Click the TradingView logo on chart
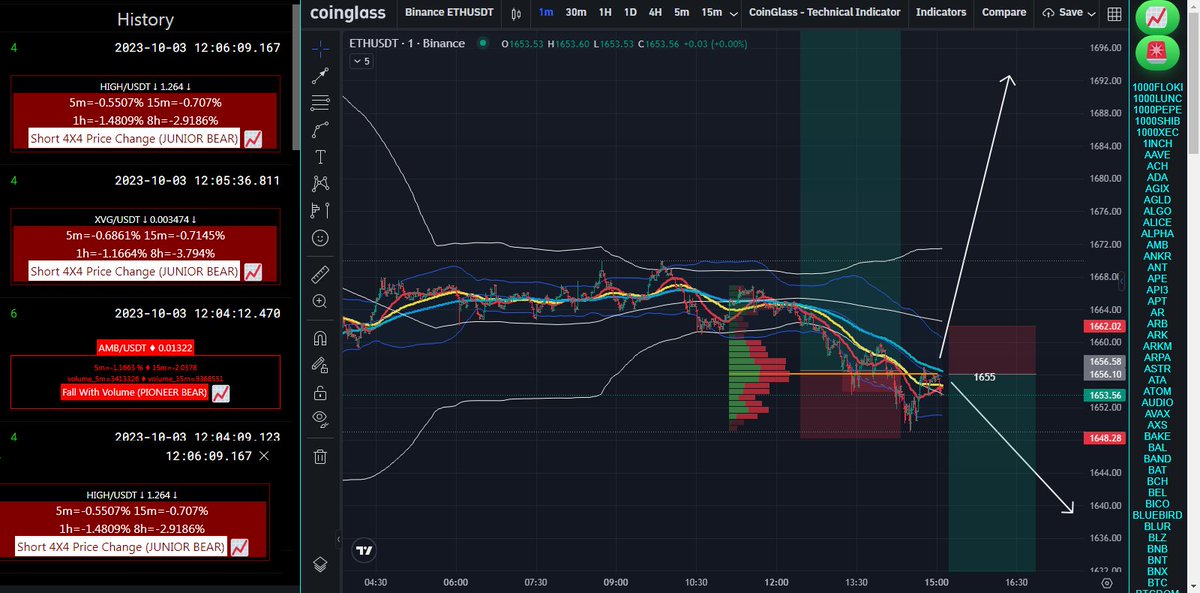Viewport: 1200px width, 593px height. coord(364,550)
